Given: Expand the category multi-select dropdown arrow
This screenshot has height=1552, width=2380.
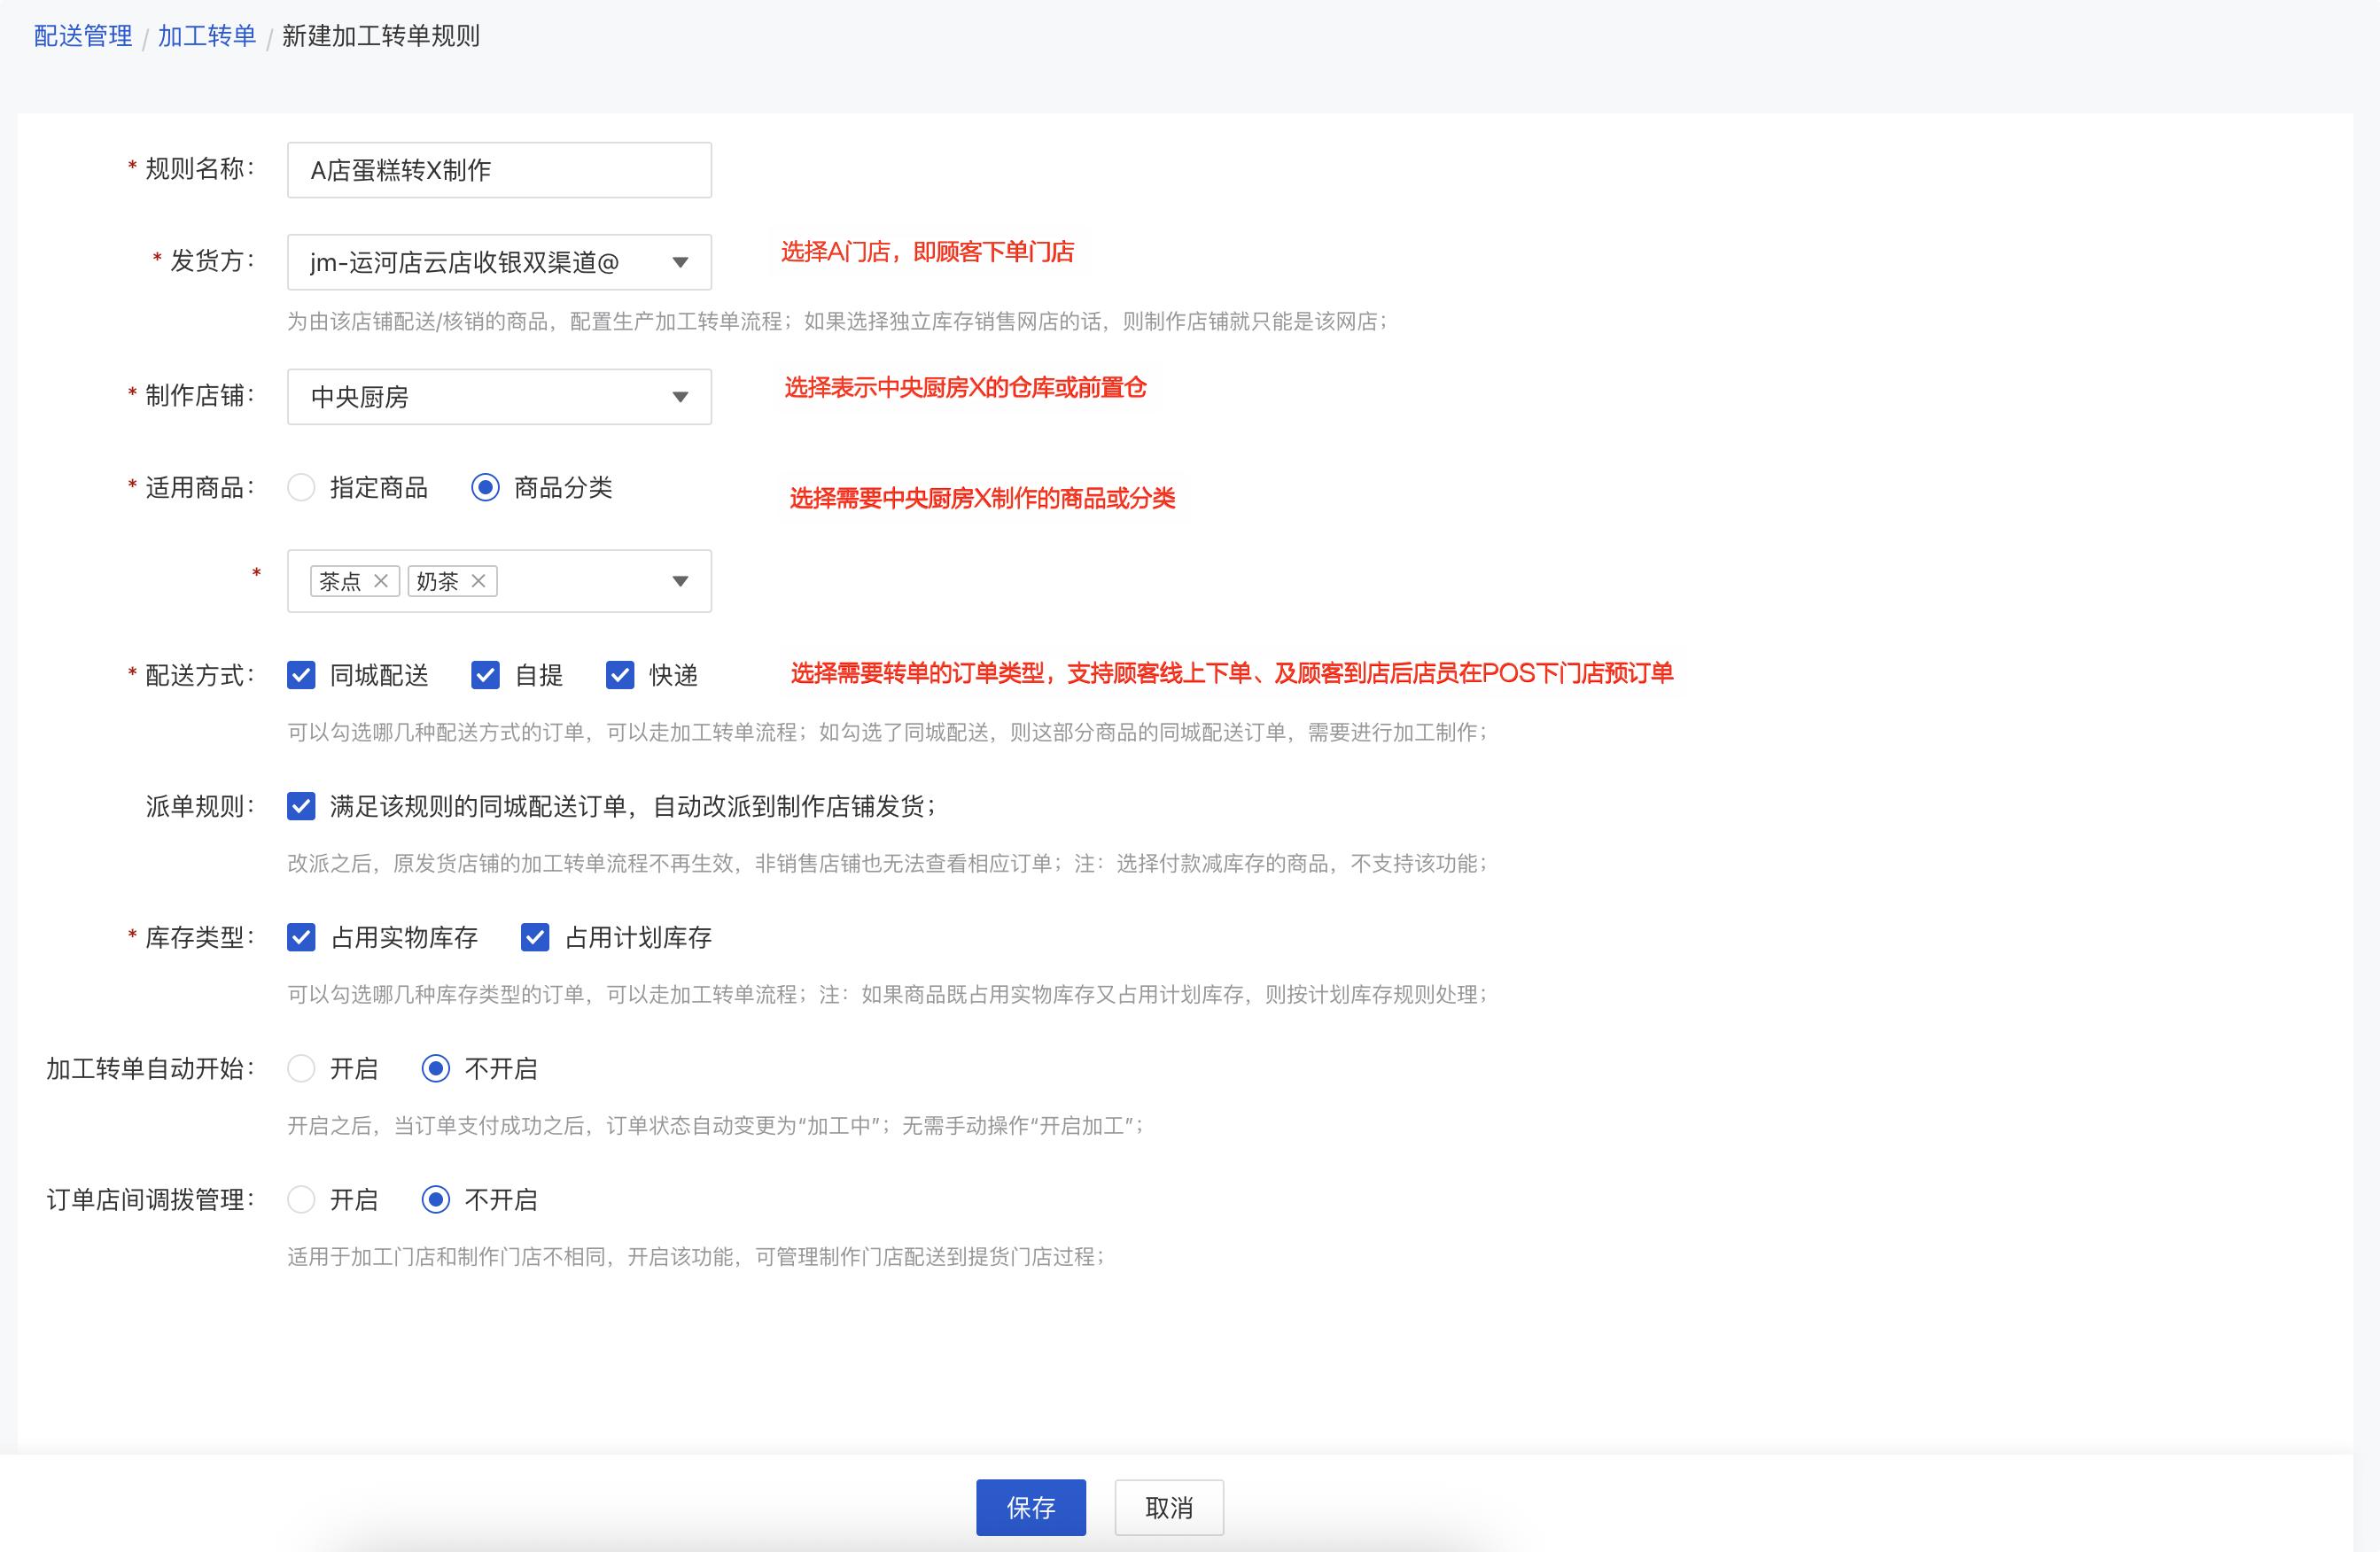Looking at the screenshot, I should click(x=680, y=581).
